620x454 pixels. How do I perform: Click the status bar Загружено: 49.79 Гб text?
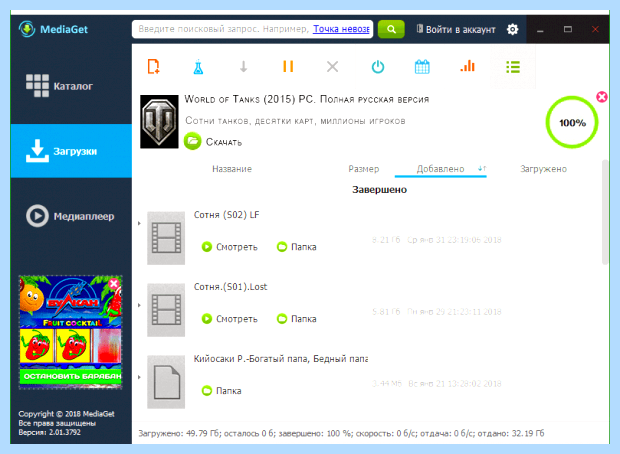[x=179, y=433]
